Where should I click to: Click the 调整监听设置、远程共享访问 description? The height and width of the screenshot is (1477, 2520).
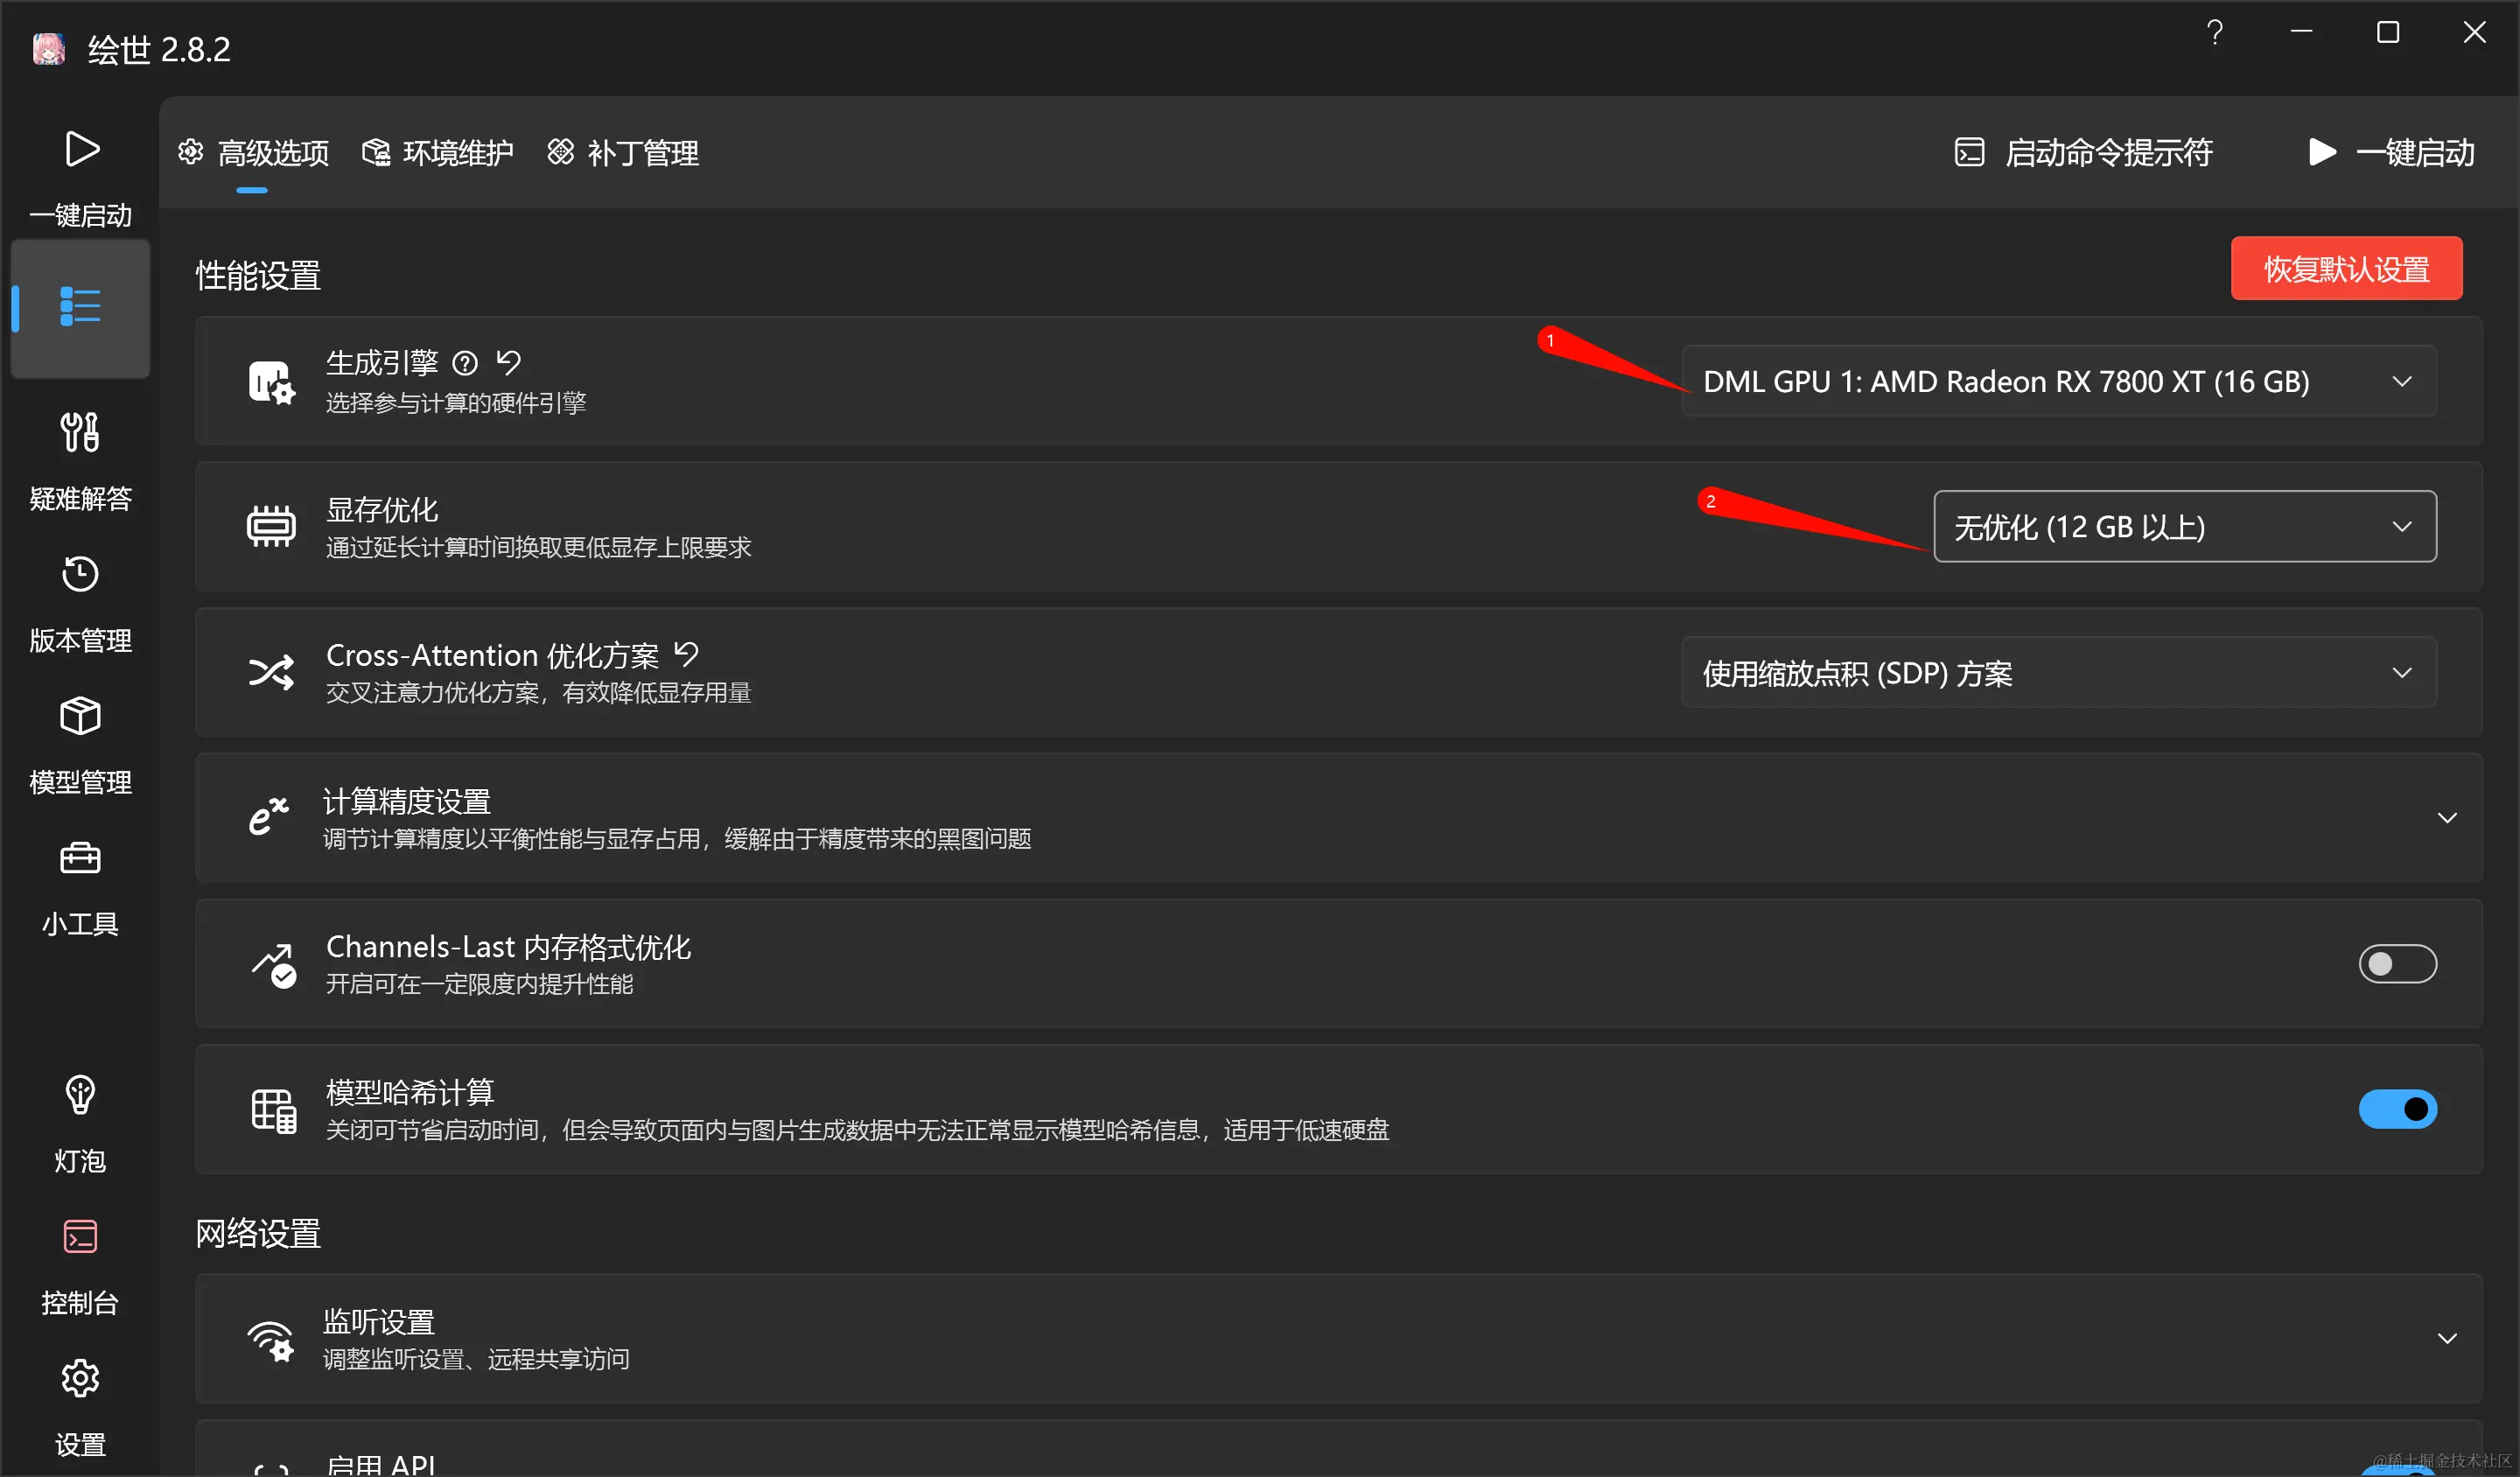(476, 1359)
